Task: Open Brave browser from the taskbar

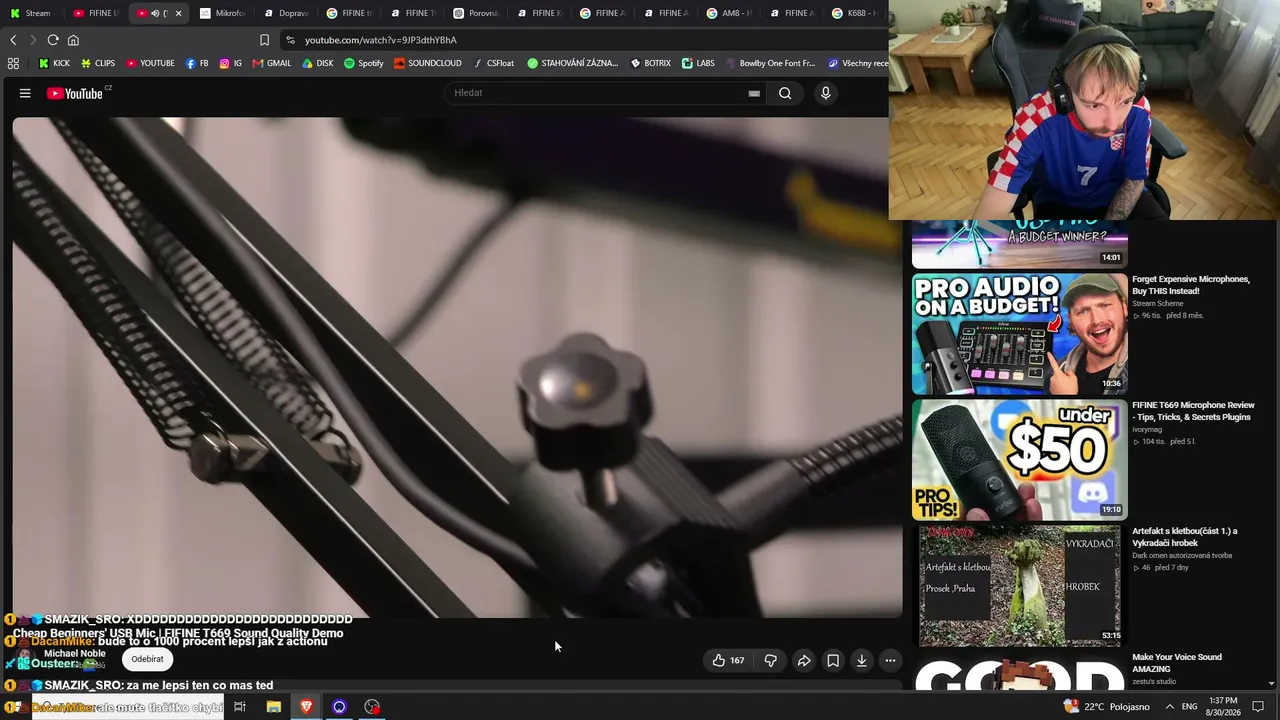Action: point(306,707)
